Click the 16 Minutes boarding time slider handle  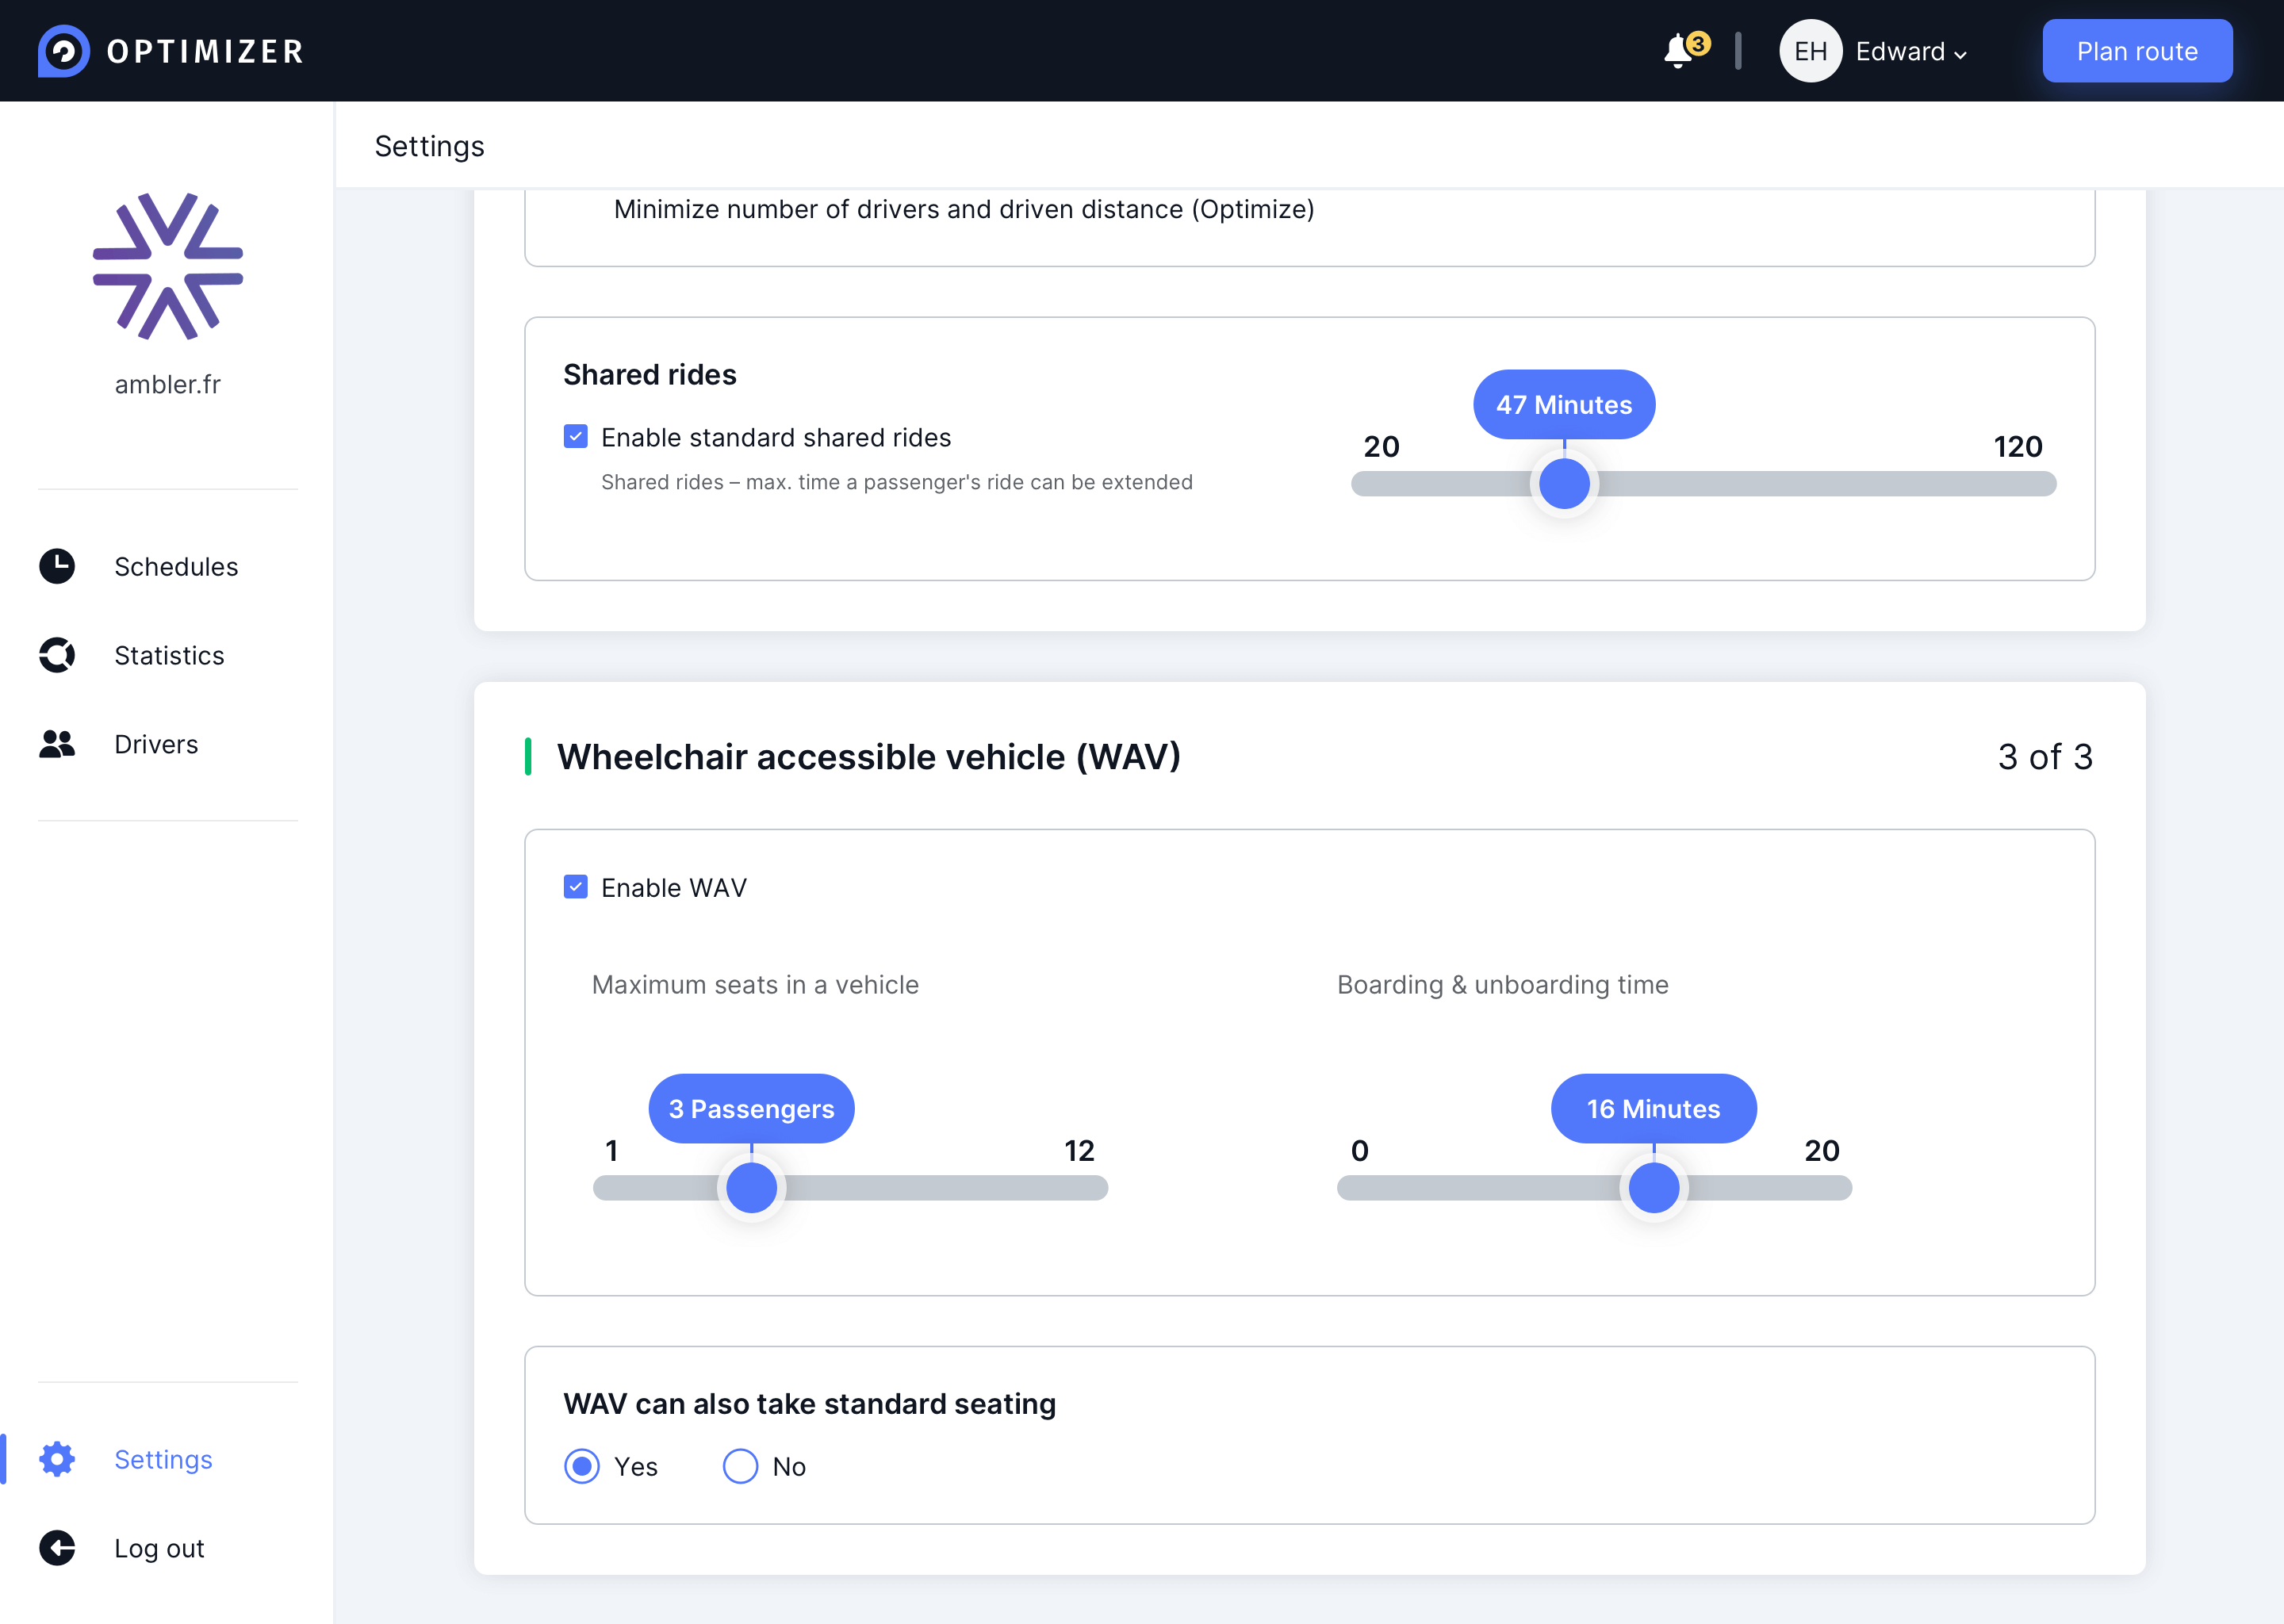coord(1653,1188)
